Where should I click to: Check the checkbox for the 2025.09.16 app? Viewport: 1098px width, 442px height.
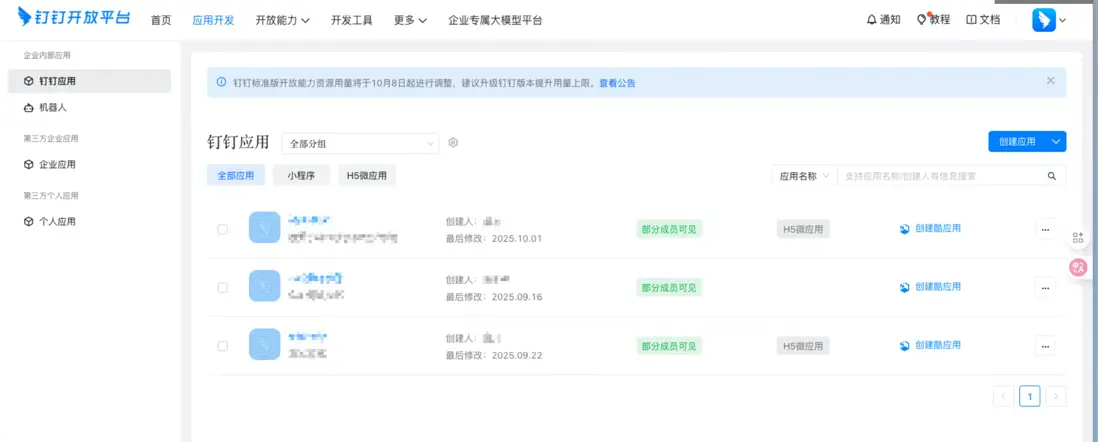pos(223,287)
